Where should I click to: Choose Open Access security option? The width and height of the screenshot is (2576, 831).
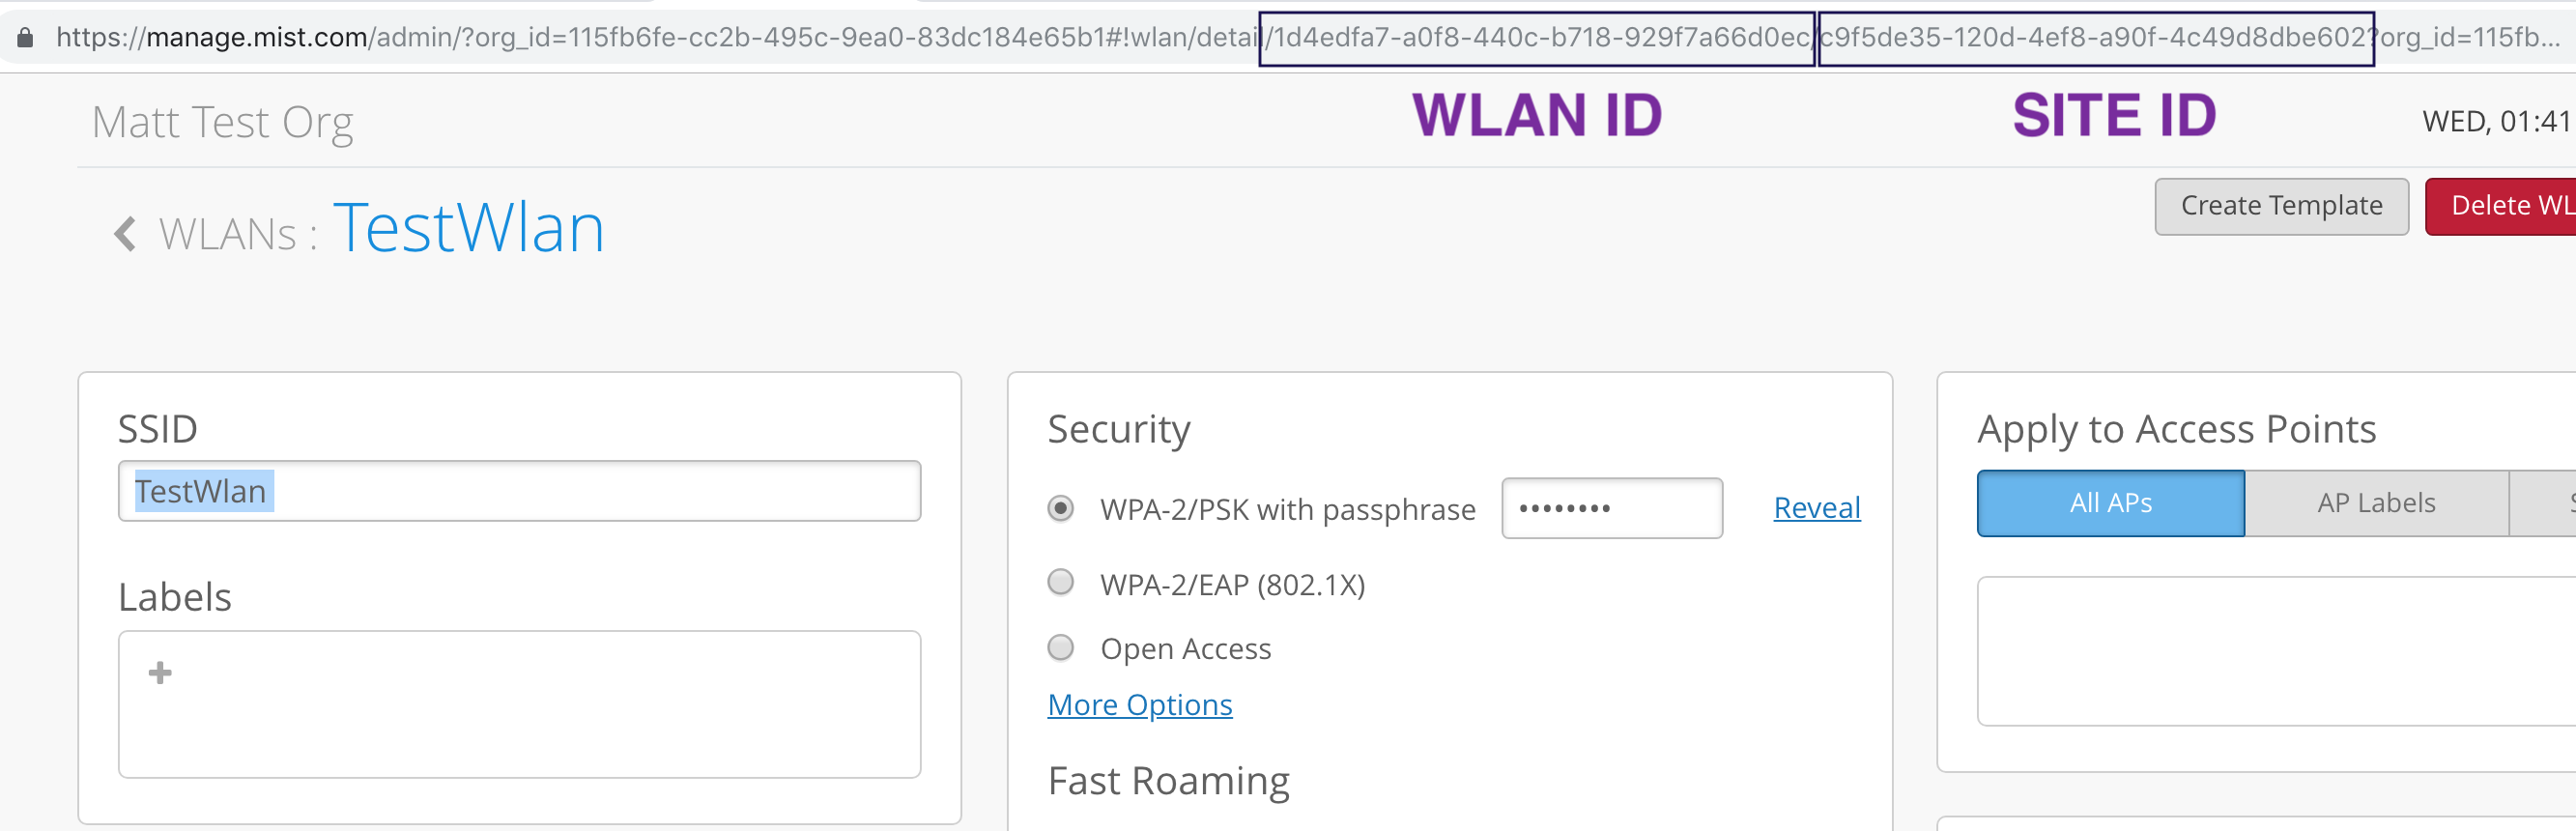[1060, 648]
